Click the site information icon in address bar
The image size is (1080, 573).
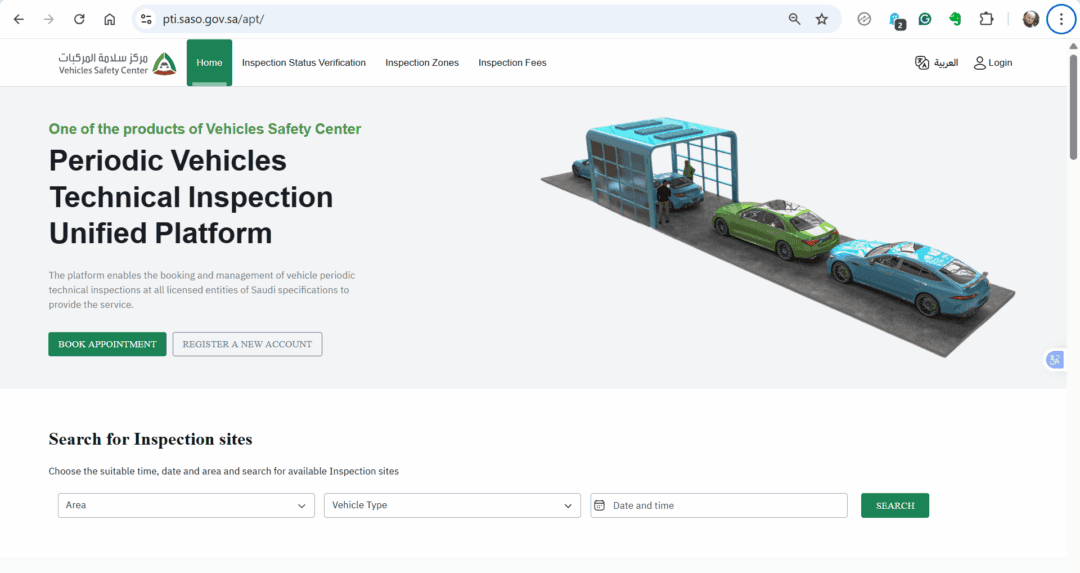tap(146, 19)
